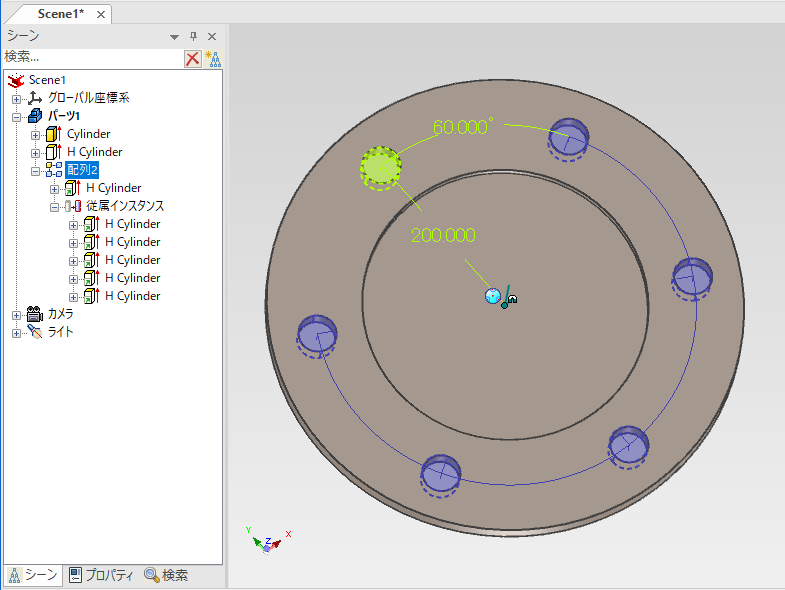Image resolution: width=785 pixels, height=590 pixels.
Task: Click the 60.000° angle dimension label
Action: coord(463,127)
